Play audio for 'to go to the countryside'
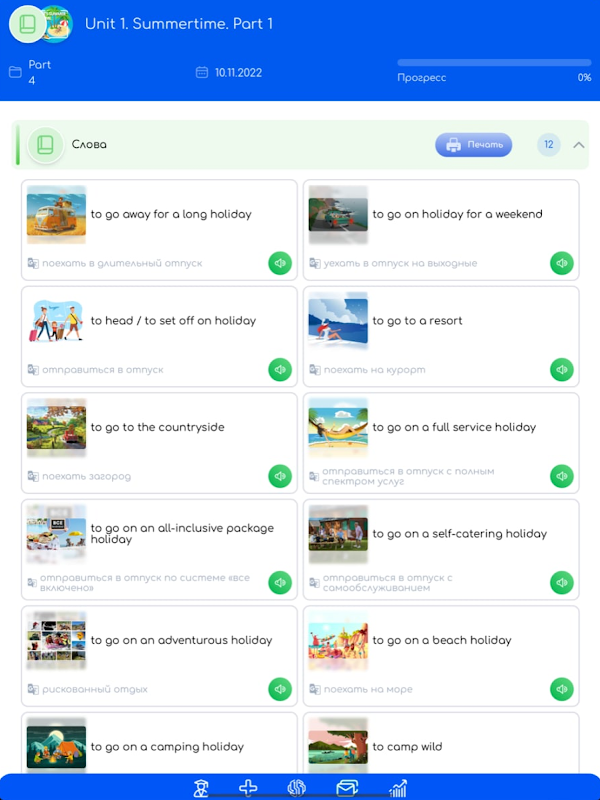This screenshot has height=800, width=600. pos(280,476)
